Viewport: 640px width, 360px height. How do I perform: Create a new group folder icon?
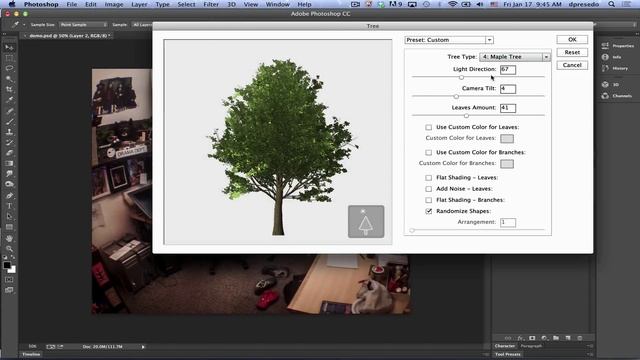click(556, 338)
